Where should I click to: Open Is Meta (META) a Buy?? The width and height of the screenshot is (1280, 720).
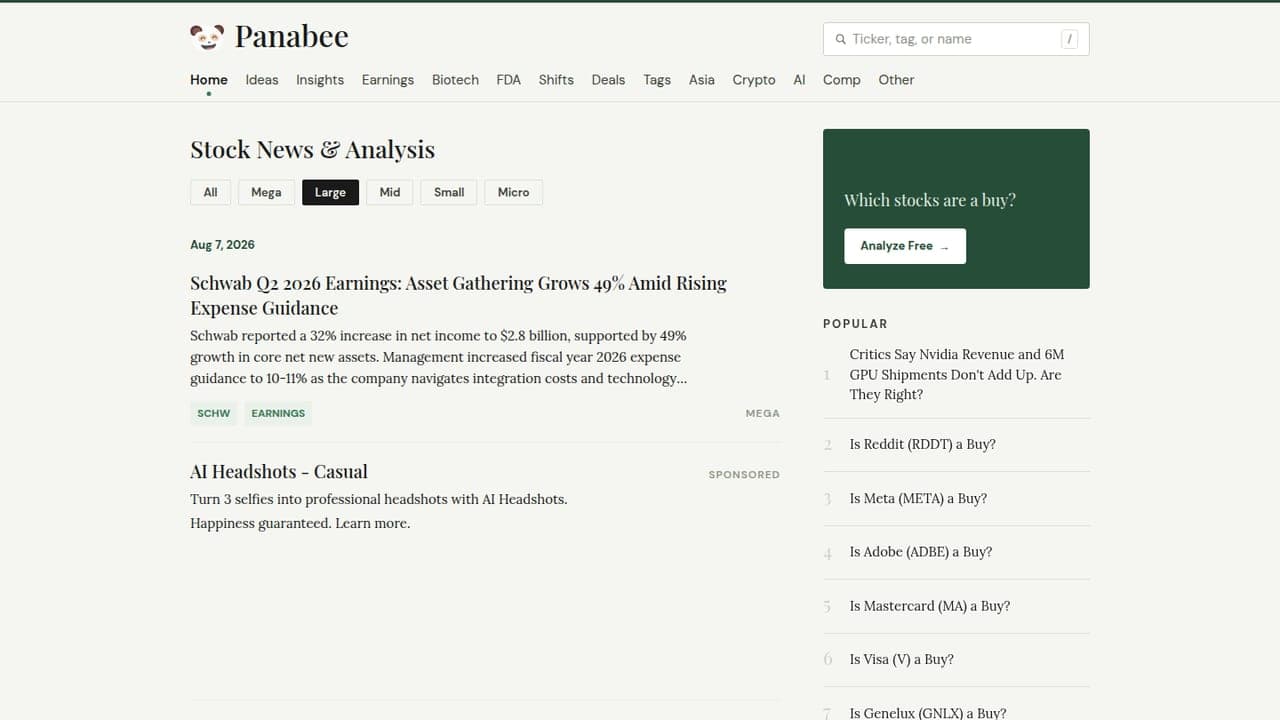tap(918, 498)
